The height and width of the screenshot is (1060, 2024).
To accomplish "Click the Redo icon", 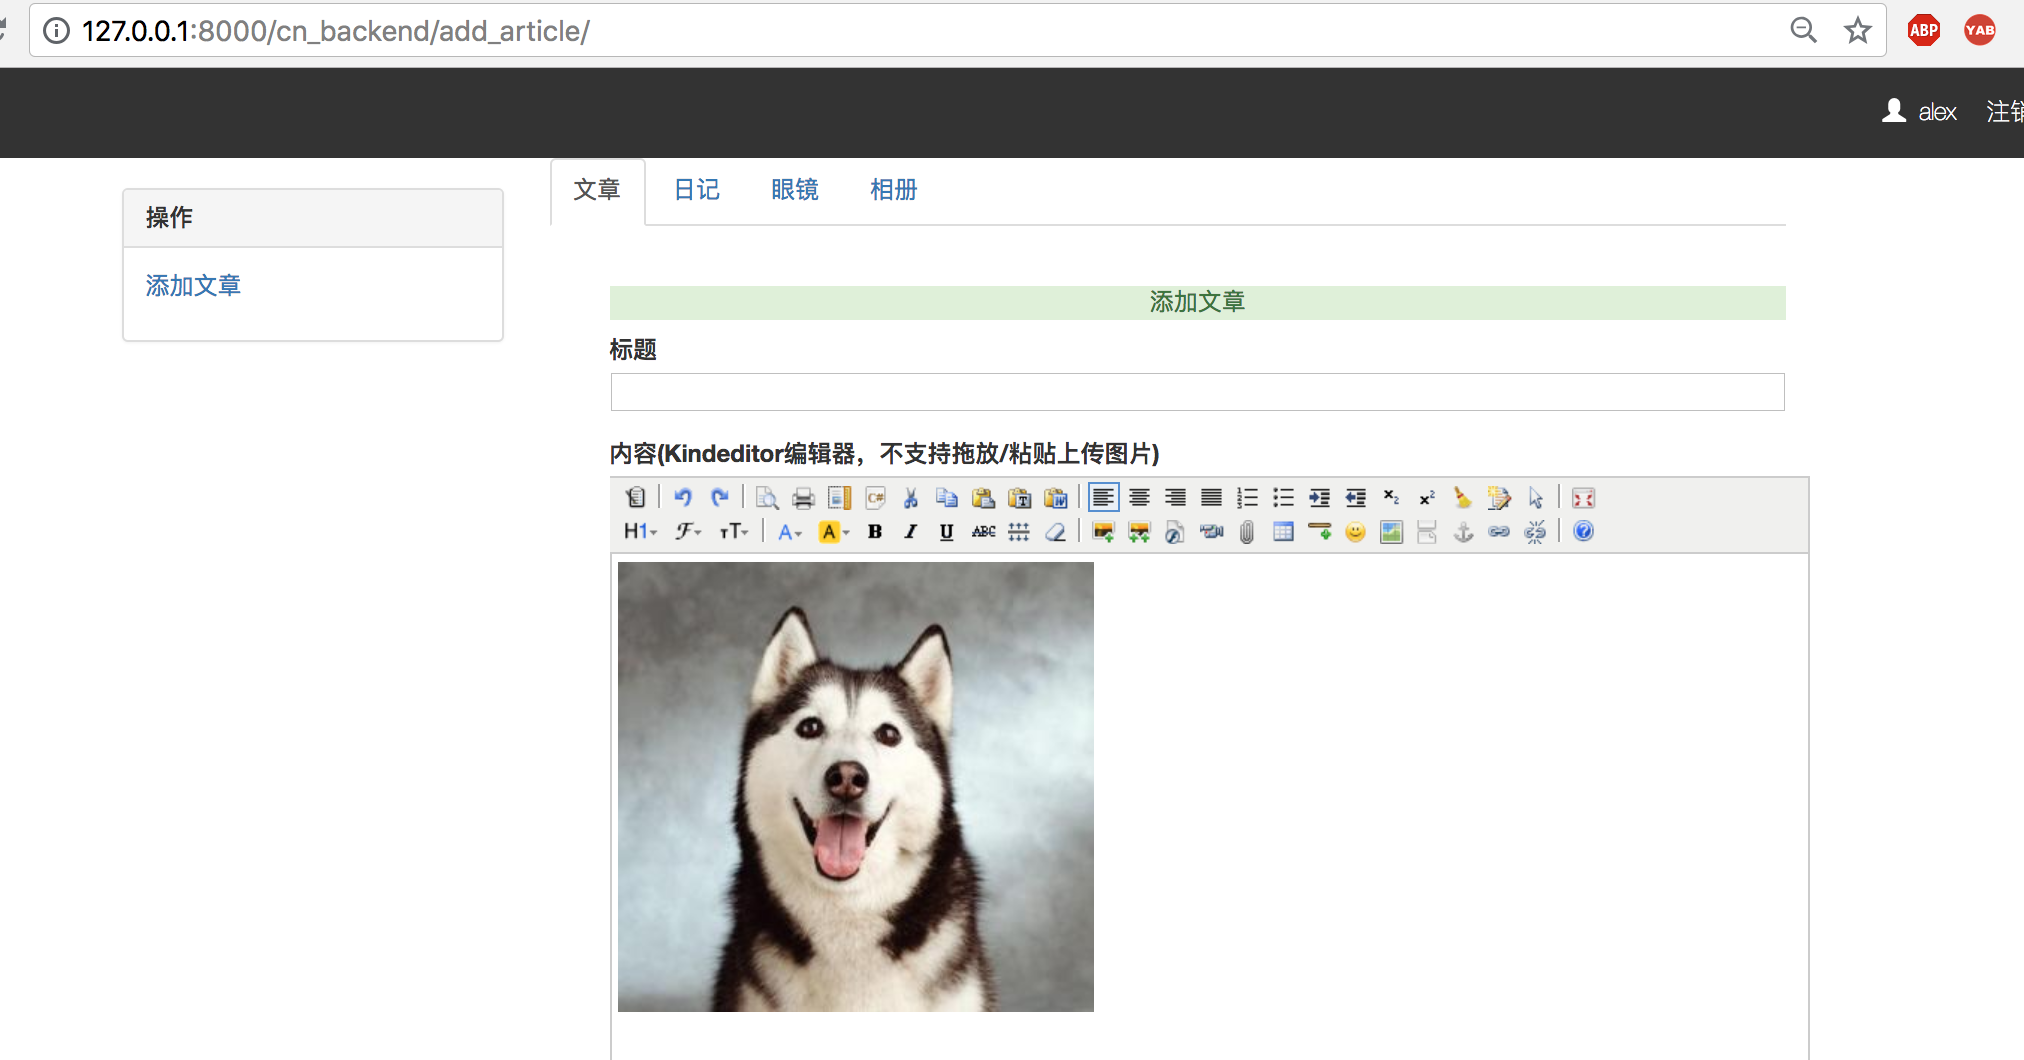I will [719, 497].
